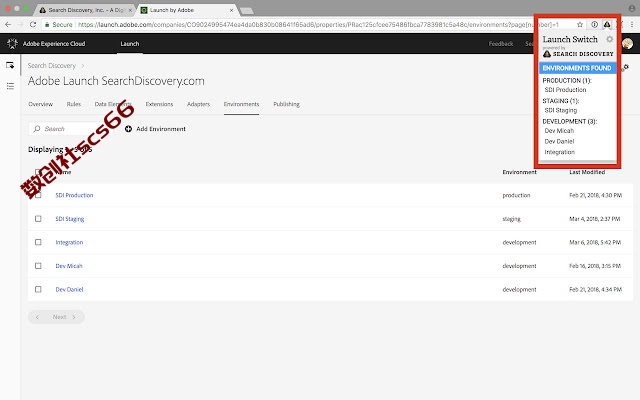Open the Launch Switch extension icon
640x400 pixels.
pyautogui.click(x=607, y=24)
